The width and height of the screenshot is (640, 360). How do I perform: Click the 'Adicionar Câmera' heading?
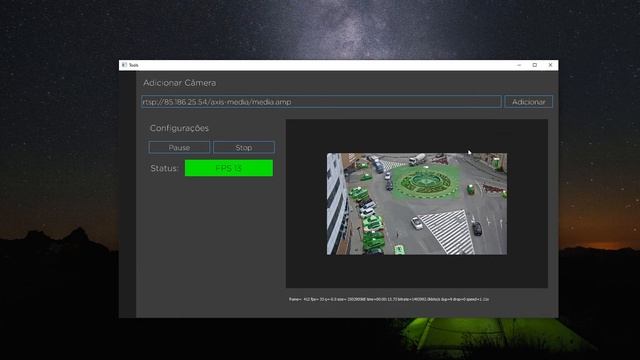(180, 83)
